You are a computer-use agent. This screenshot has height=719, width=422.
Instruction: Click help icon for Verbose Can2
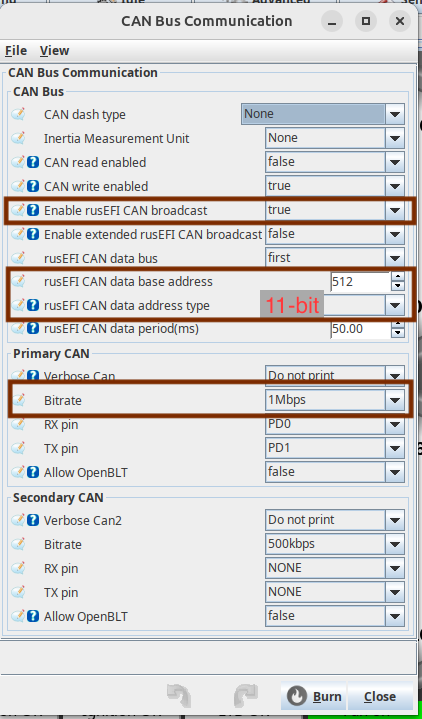click(x=33, y=520)
